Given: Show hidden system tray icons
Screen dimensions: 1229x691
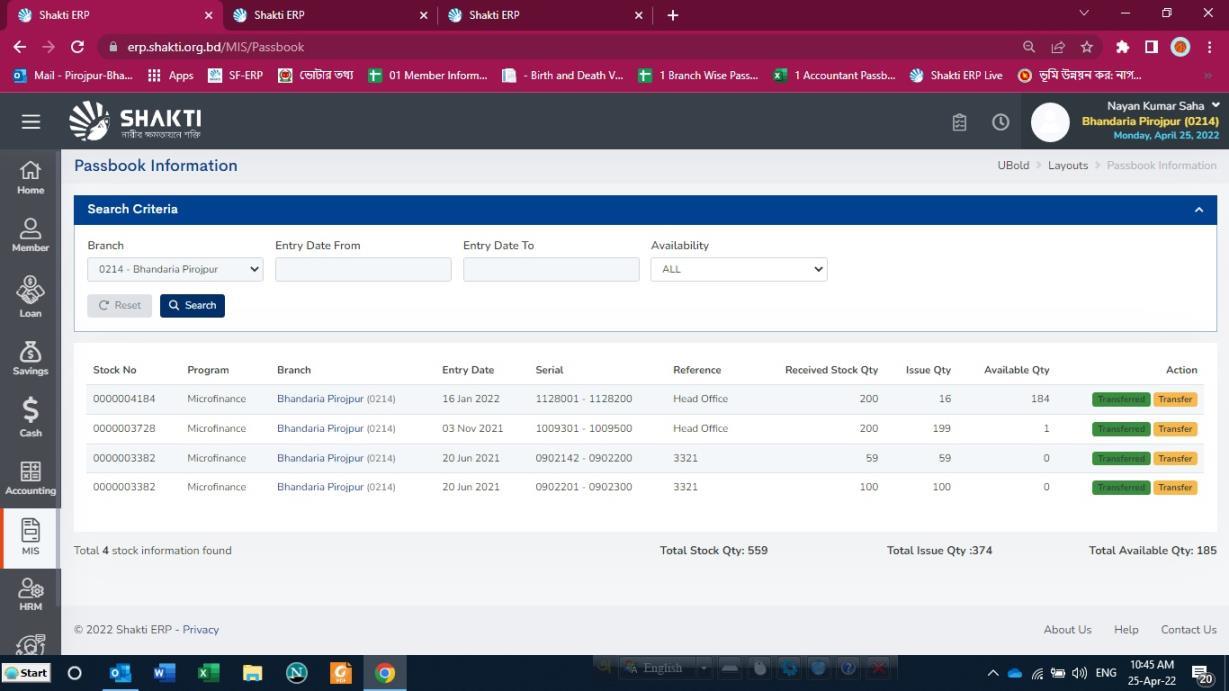Looking at the screenshot, I should pos(993,673).
